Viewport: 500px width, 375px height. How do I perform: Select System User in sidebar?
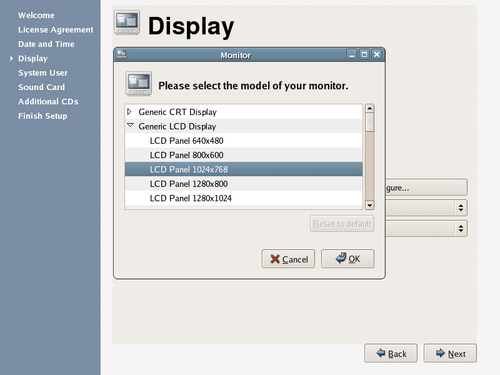[x=43, y=73]
